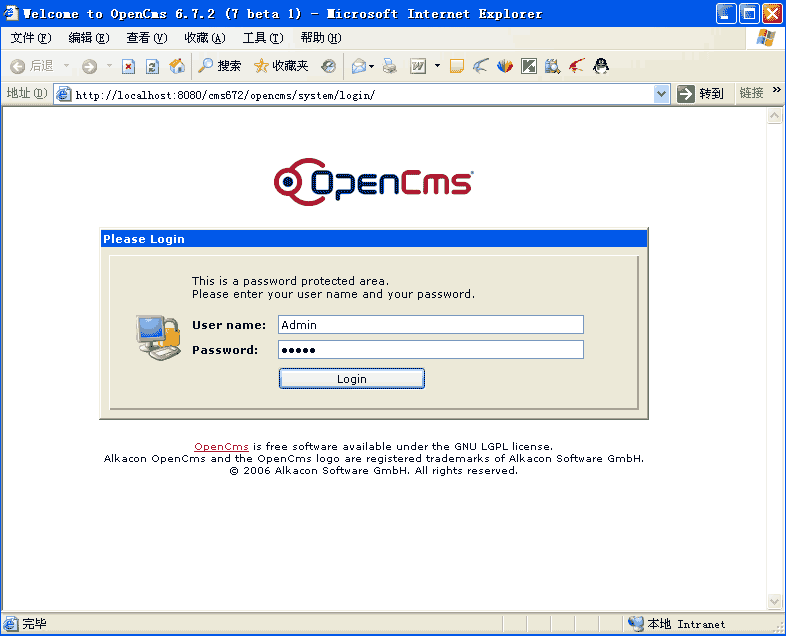Viewport: 786px width, 636px height.
Task: Click the gray bird toolbar icon
Action: 481,66
